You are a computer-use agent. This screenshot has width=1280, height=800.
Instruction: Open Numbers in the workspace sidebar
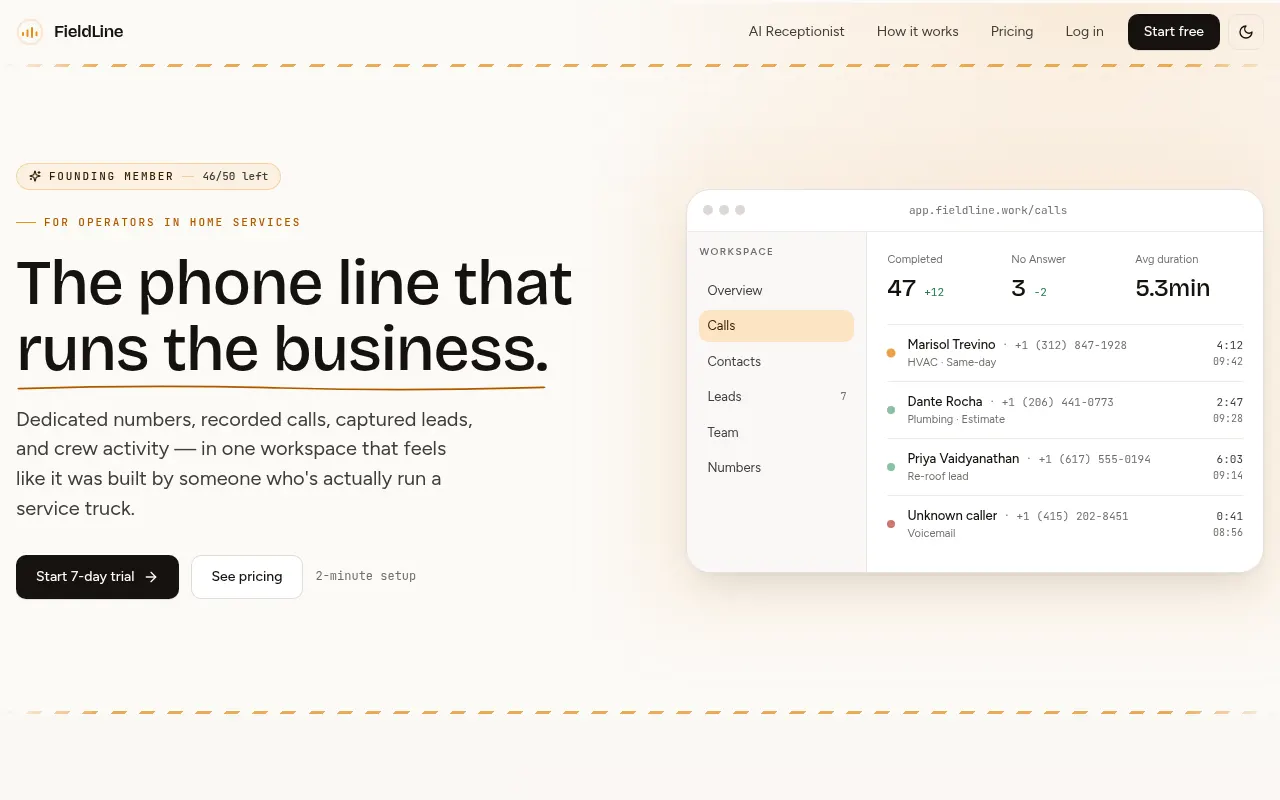click(x=776, y=468)
